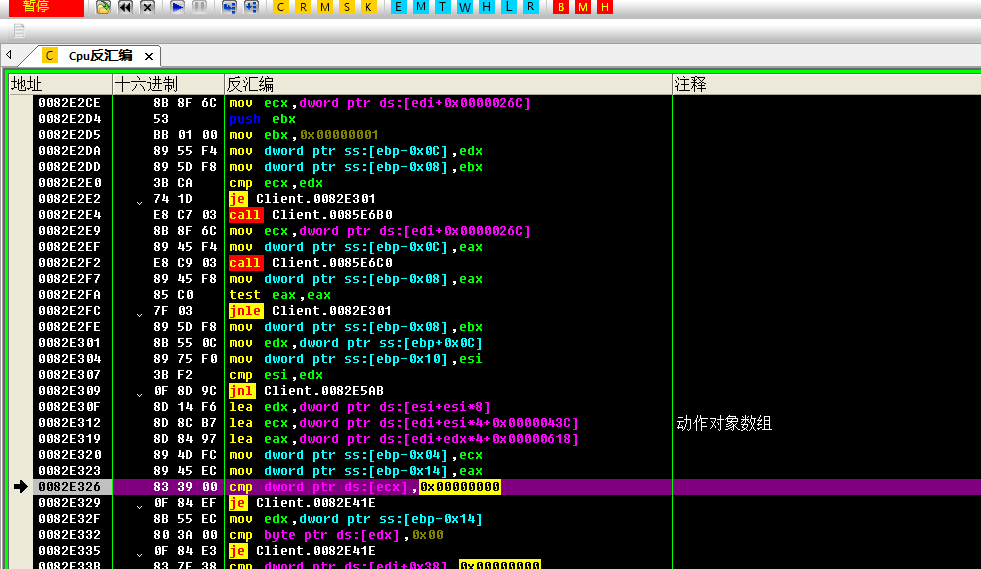This screenshot has height=569, width=981.
Task: Select the call Client.0085E6B0 instruction
Action: click(310, 215)
